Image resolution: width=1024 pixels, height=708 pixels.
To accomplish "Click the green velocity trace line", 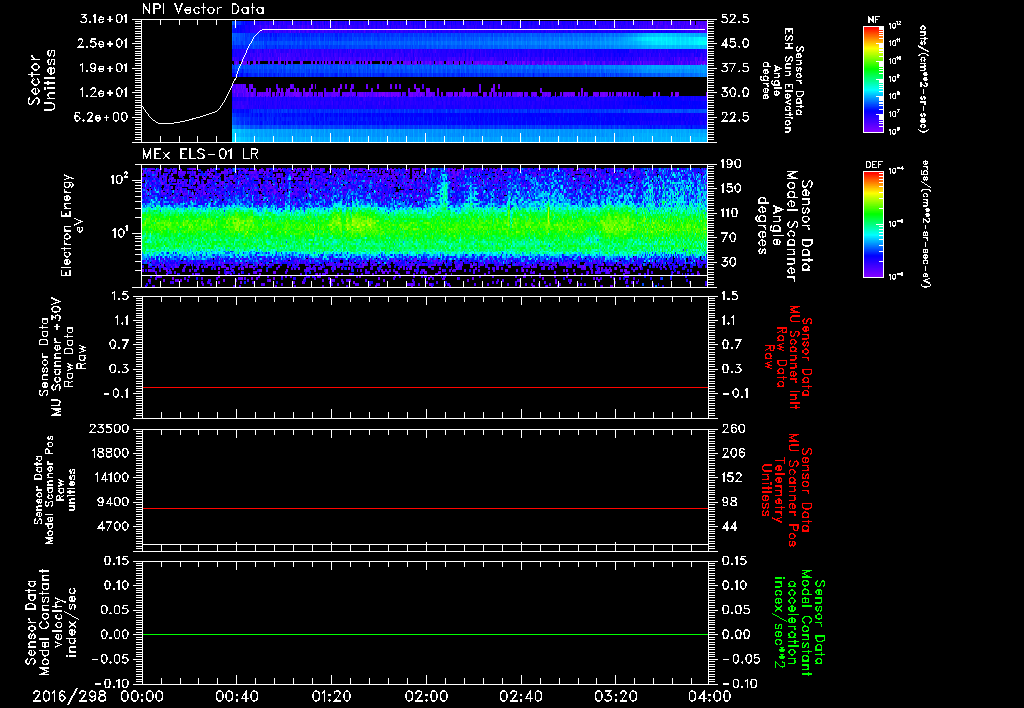I will (425, 634).
